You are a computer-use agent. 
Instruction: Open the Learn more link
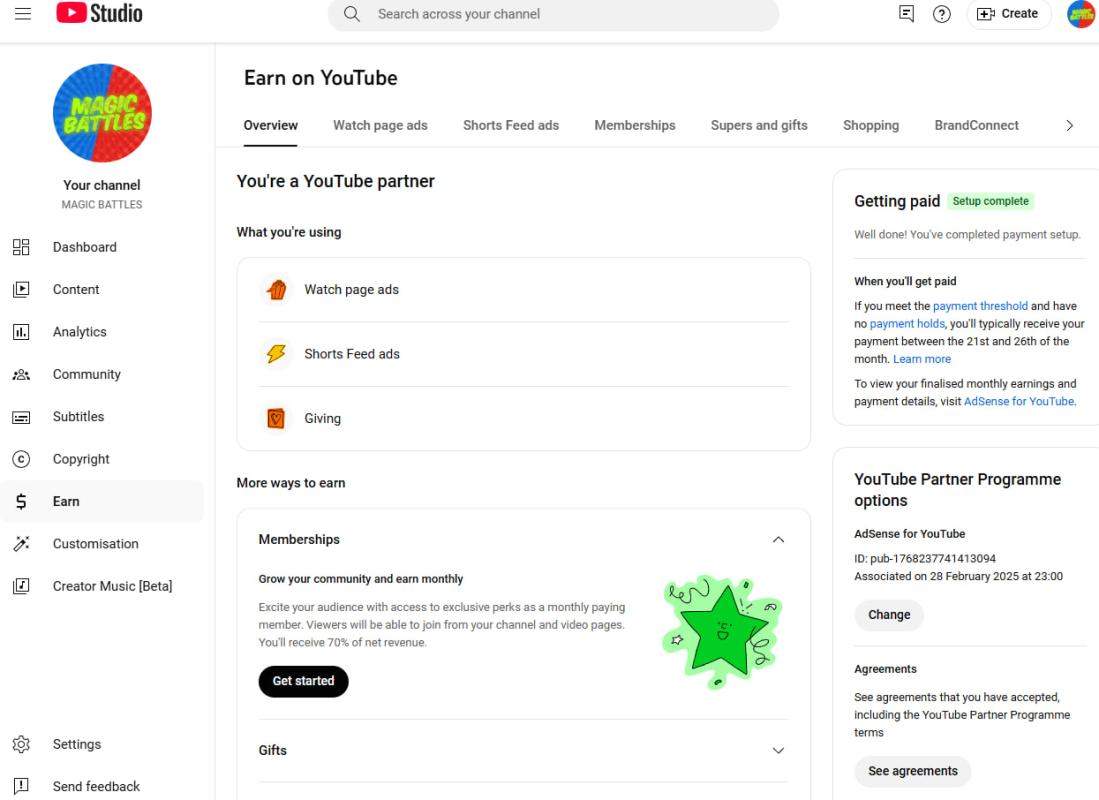pyautogui.click(x=922, y=359)
